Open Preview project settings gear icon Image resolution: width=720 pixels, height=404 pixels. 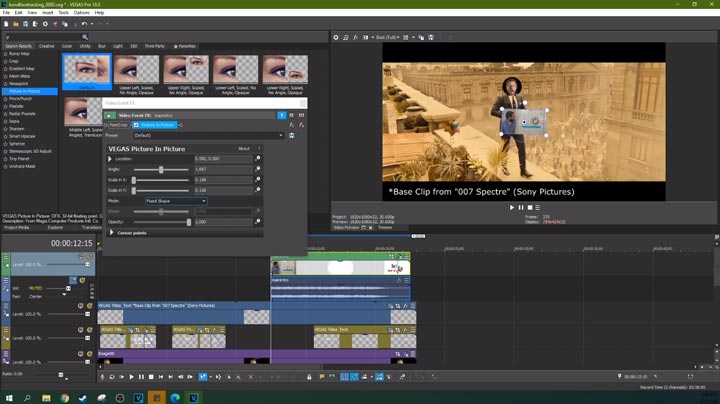coord(336,38)
